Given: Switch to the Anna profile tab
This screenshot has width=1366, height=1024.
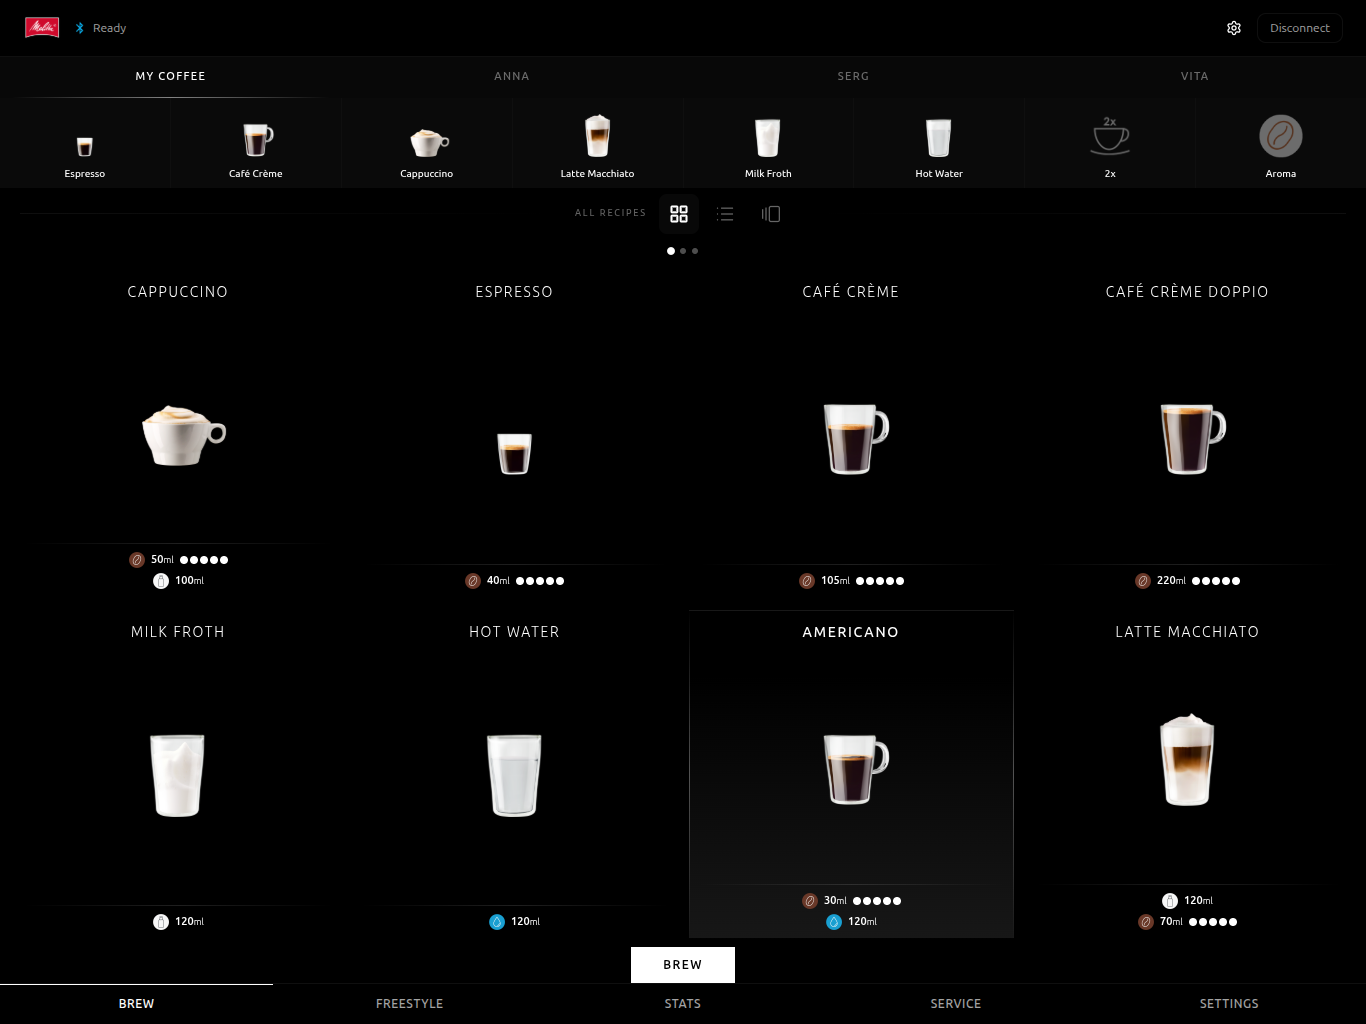Looking at the screenshot, I should (x=512, y=76).
